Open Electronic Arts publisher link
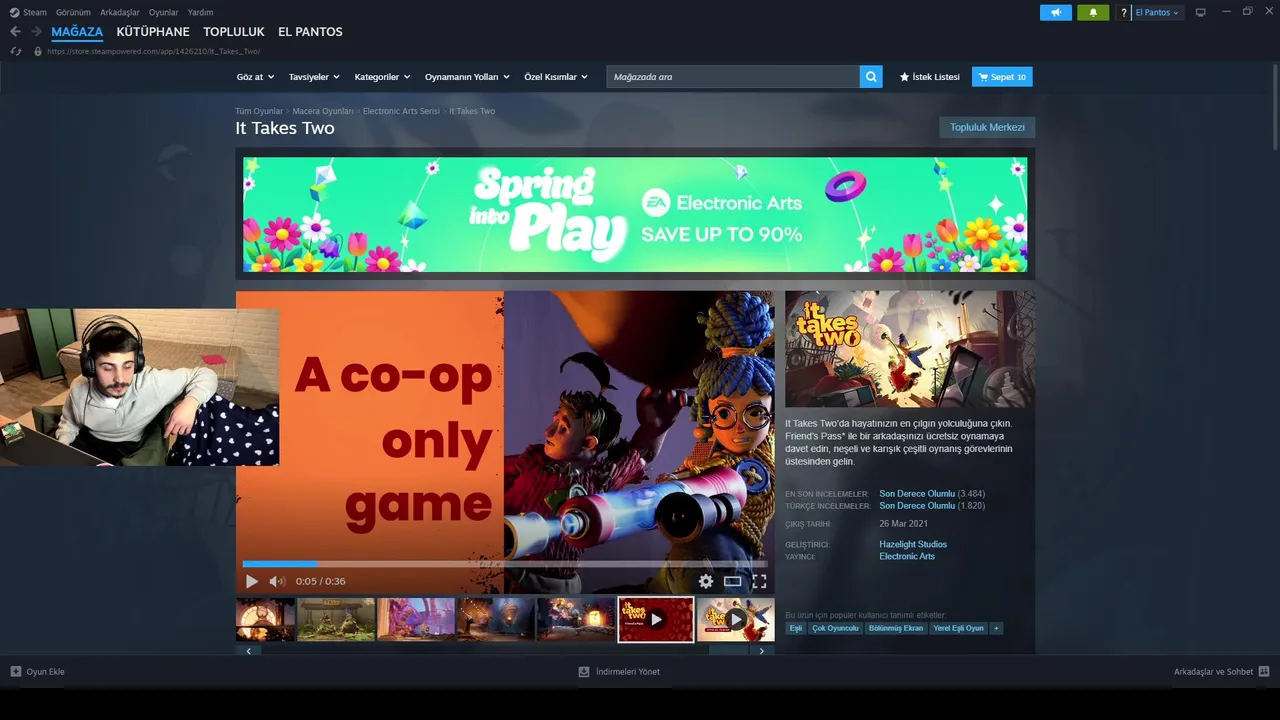The height and width of the screenshot is (720, 1280). [x=907, y=556]
